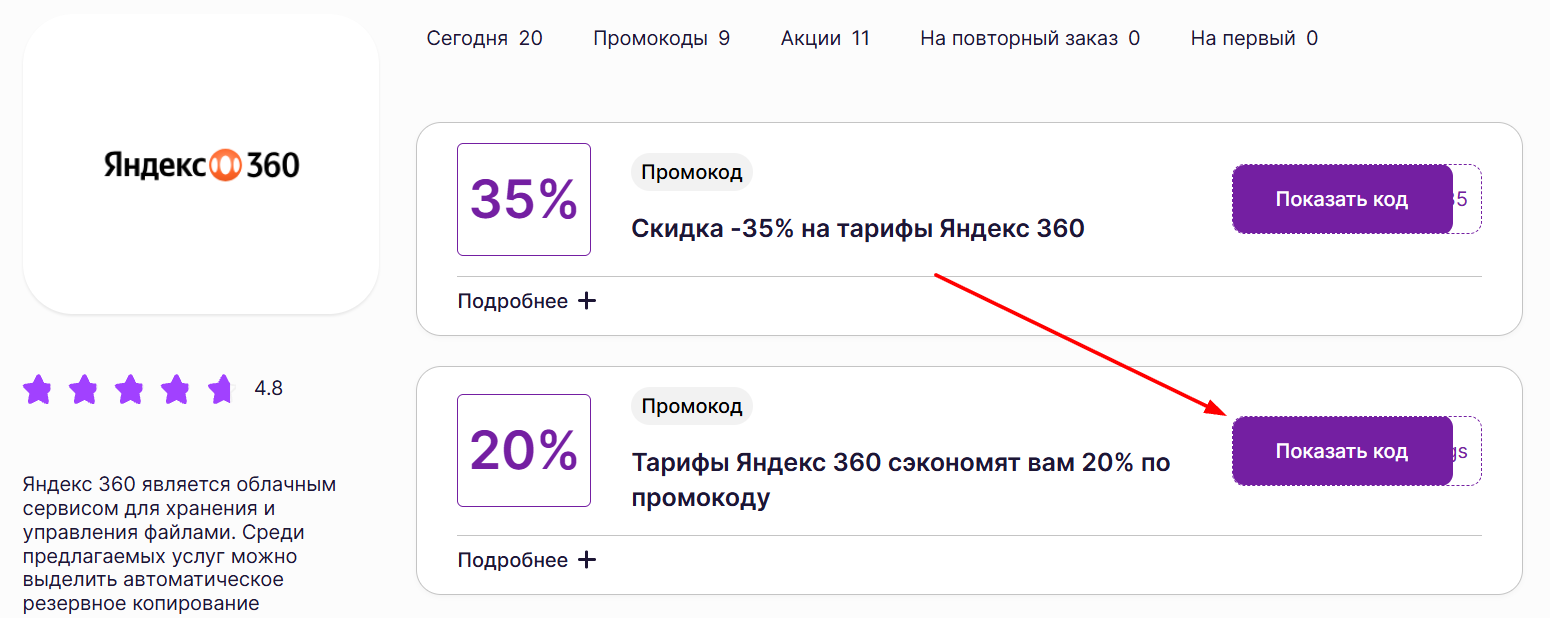Open the Акции section

click(x=824, y=37)
